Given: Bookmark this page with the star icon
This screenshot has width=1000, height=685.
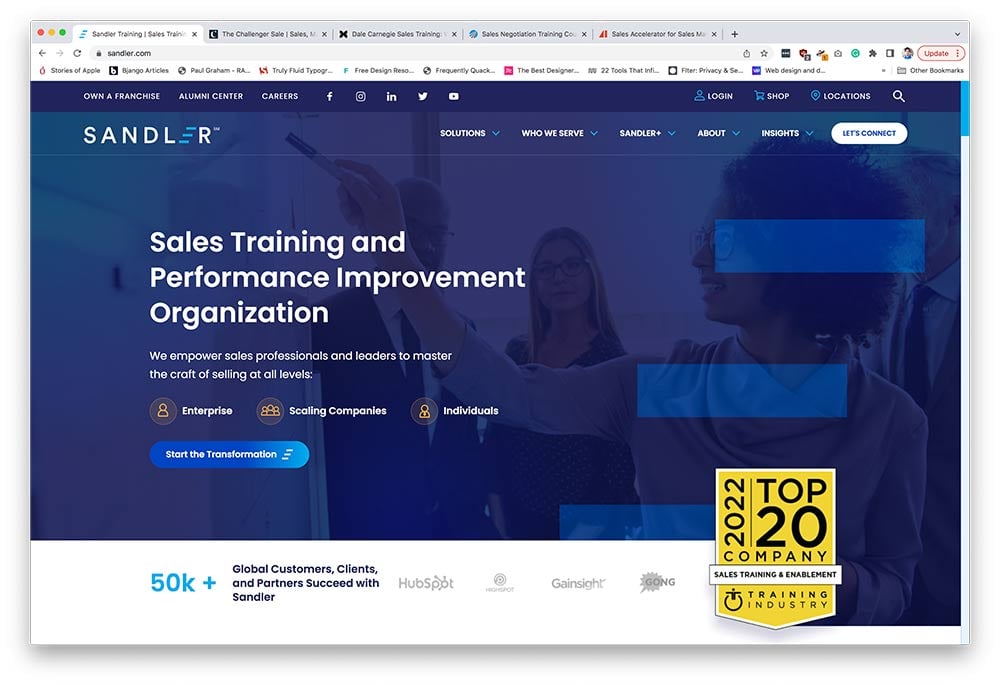Looking at the screenshot, I should coord(764,53).
